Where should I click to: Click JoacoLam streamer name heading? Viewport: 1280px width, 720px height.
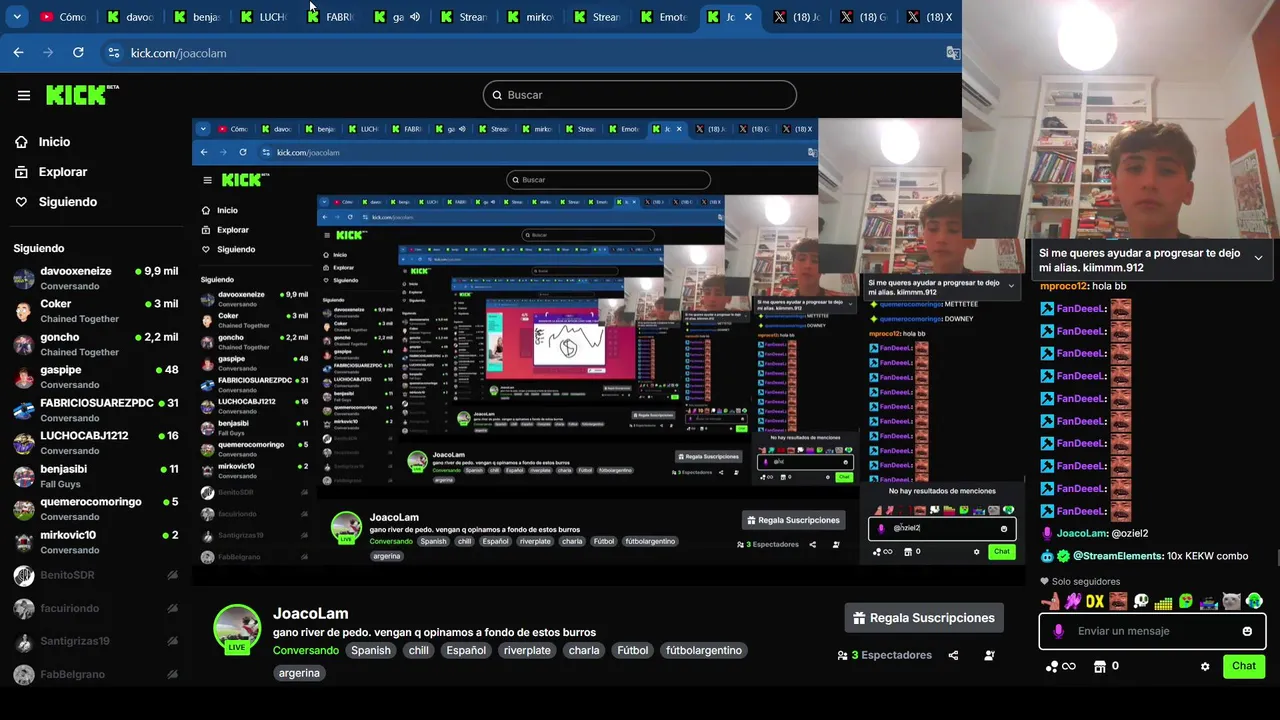310,613
